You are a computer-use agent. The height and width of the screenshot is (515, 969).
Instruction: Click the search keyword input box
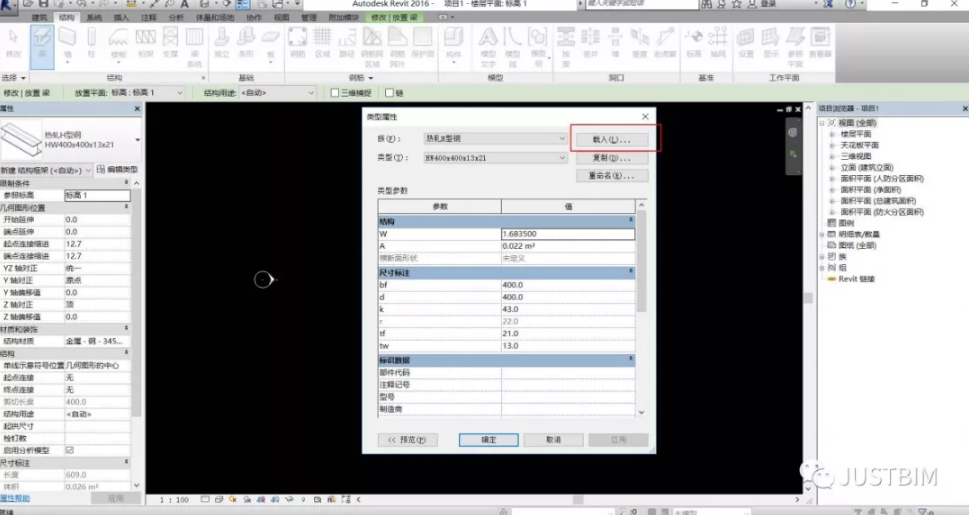pos(641,4)
